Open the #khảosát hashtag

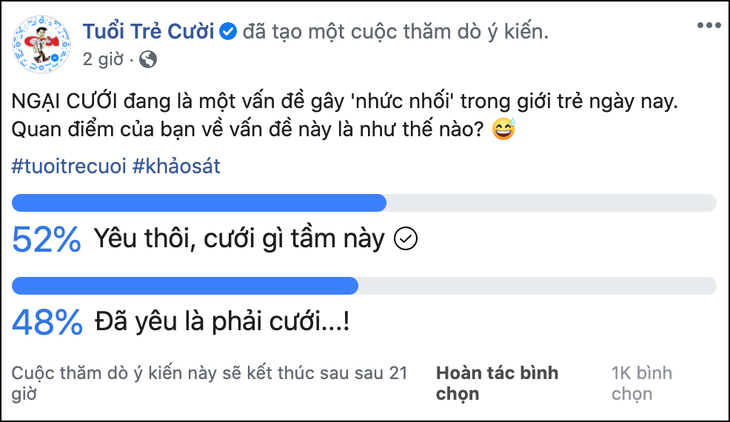click(x=176, y=165)
